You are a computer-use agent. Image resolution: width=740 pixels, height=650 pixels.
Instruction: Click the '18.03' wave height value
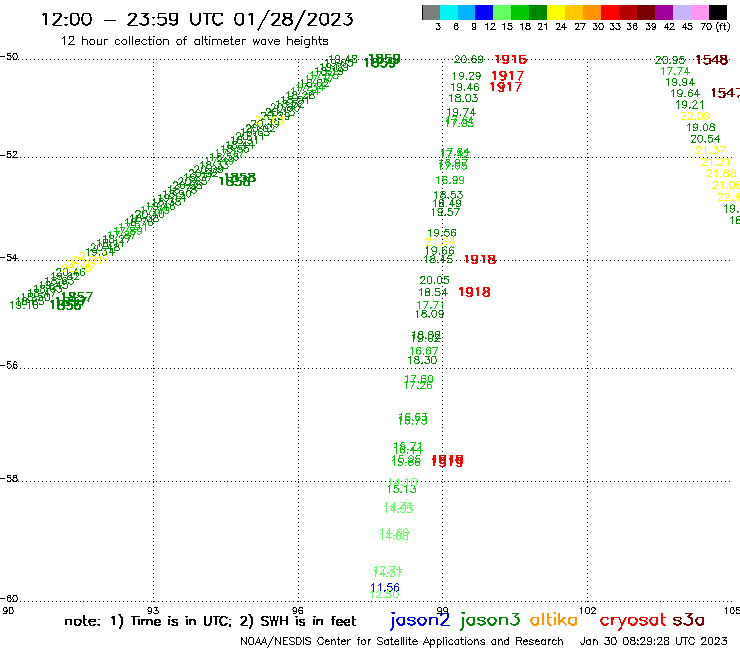click(463, 98)
